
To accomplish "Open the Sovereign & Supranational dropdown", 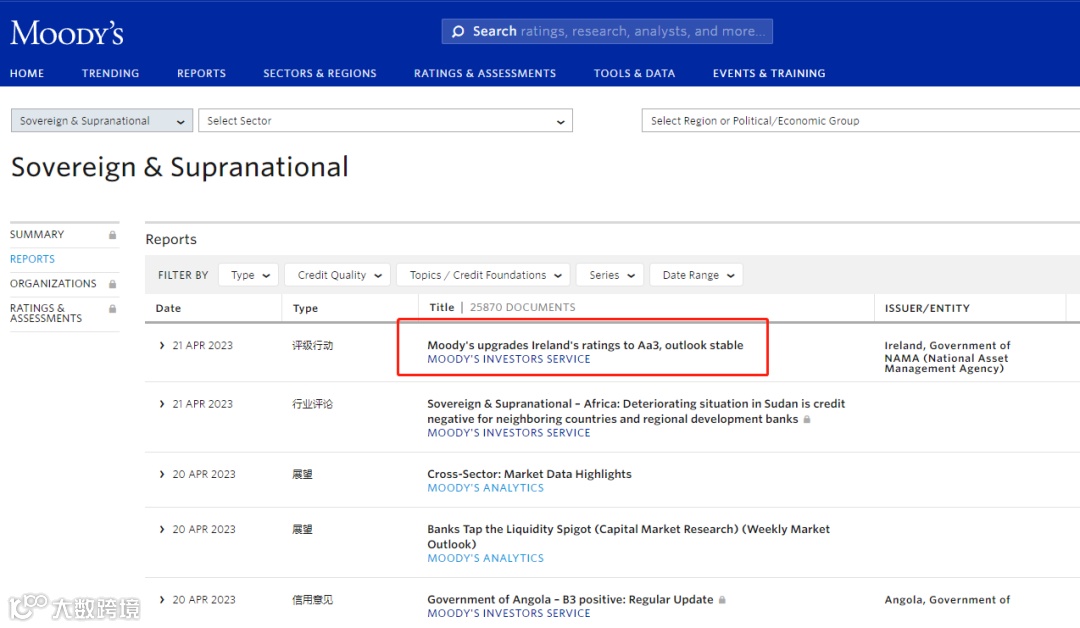I will [x=101, y=121].
